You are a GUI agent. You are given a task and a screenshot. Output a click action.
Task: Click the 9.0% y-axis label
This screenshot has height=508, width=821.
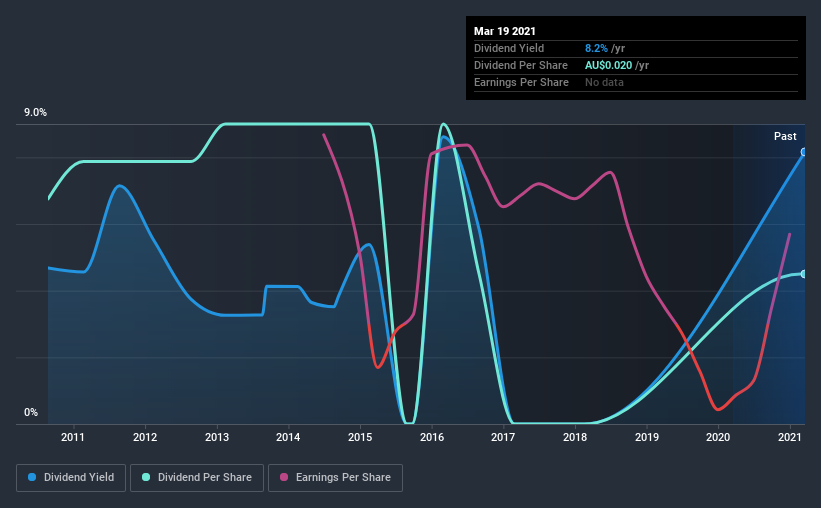(35, 113)
